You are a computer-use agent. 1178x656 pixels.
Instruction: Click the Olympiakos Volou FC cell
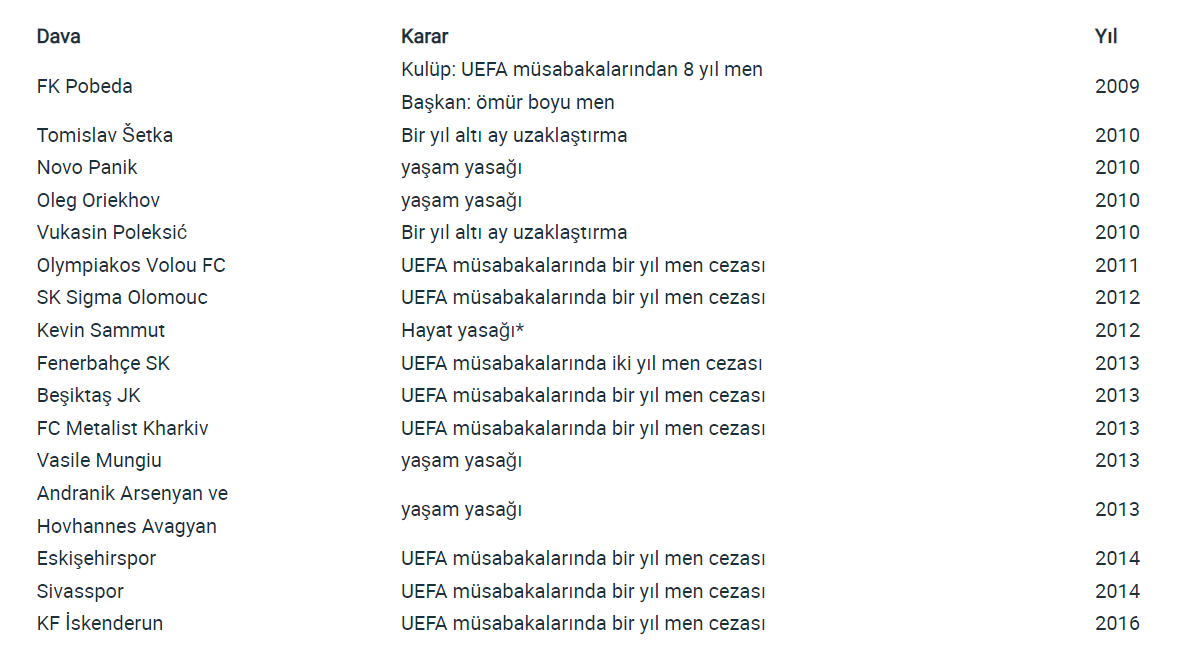coord(131,265)
